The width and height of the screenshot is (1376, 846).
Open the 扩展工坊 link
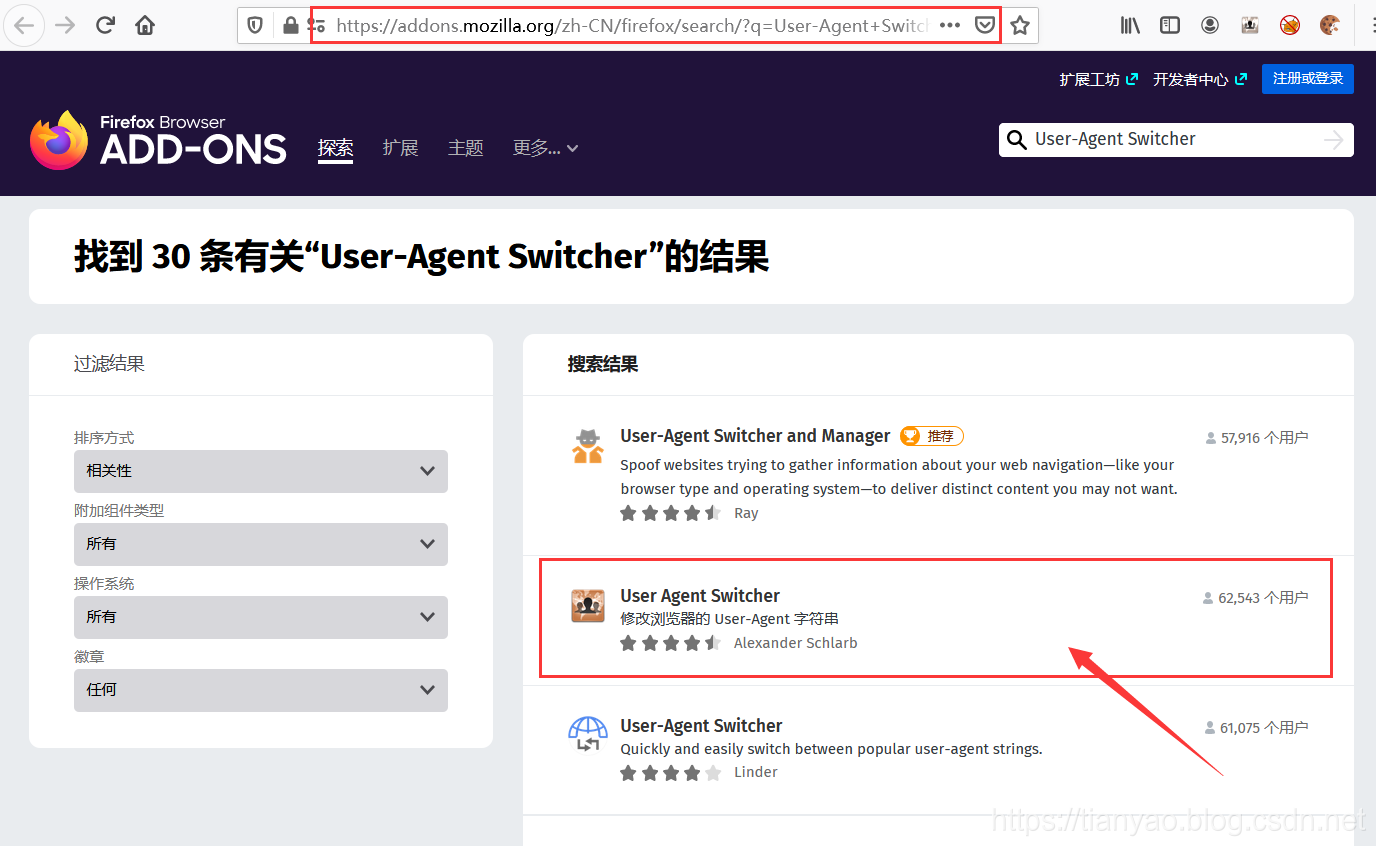pos(1098,79)
